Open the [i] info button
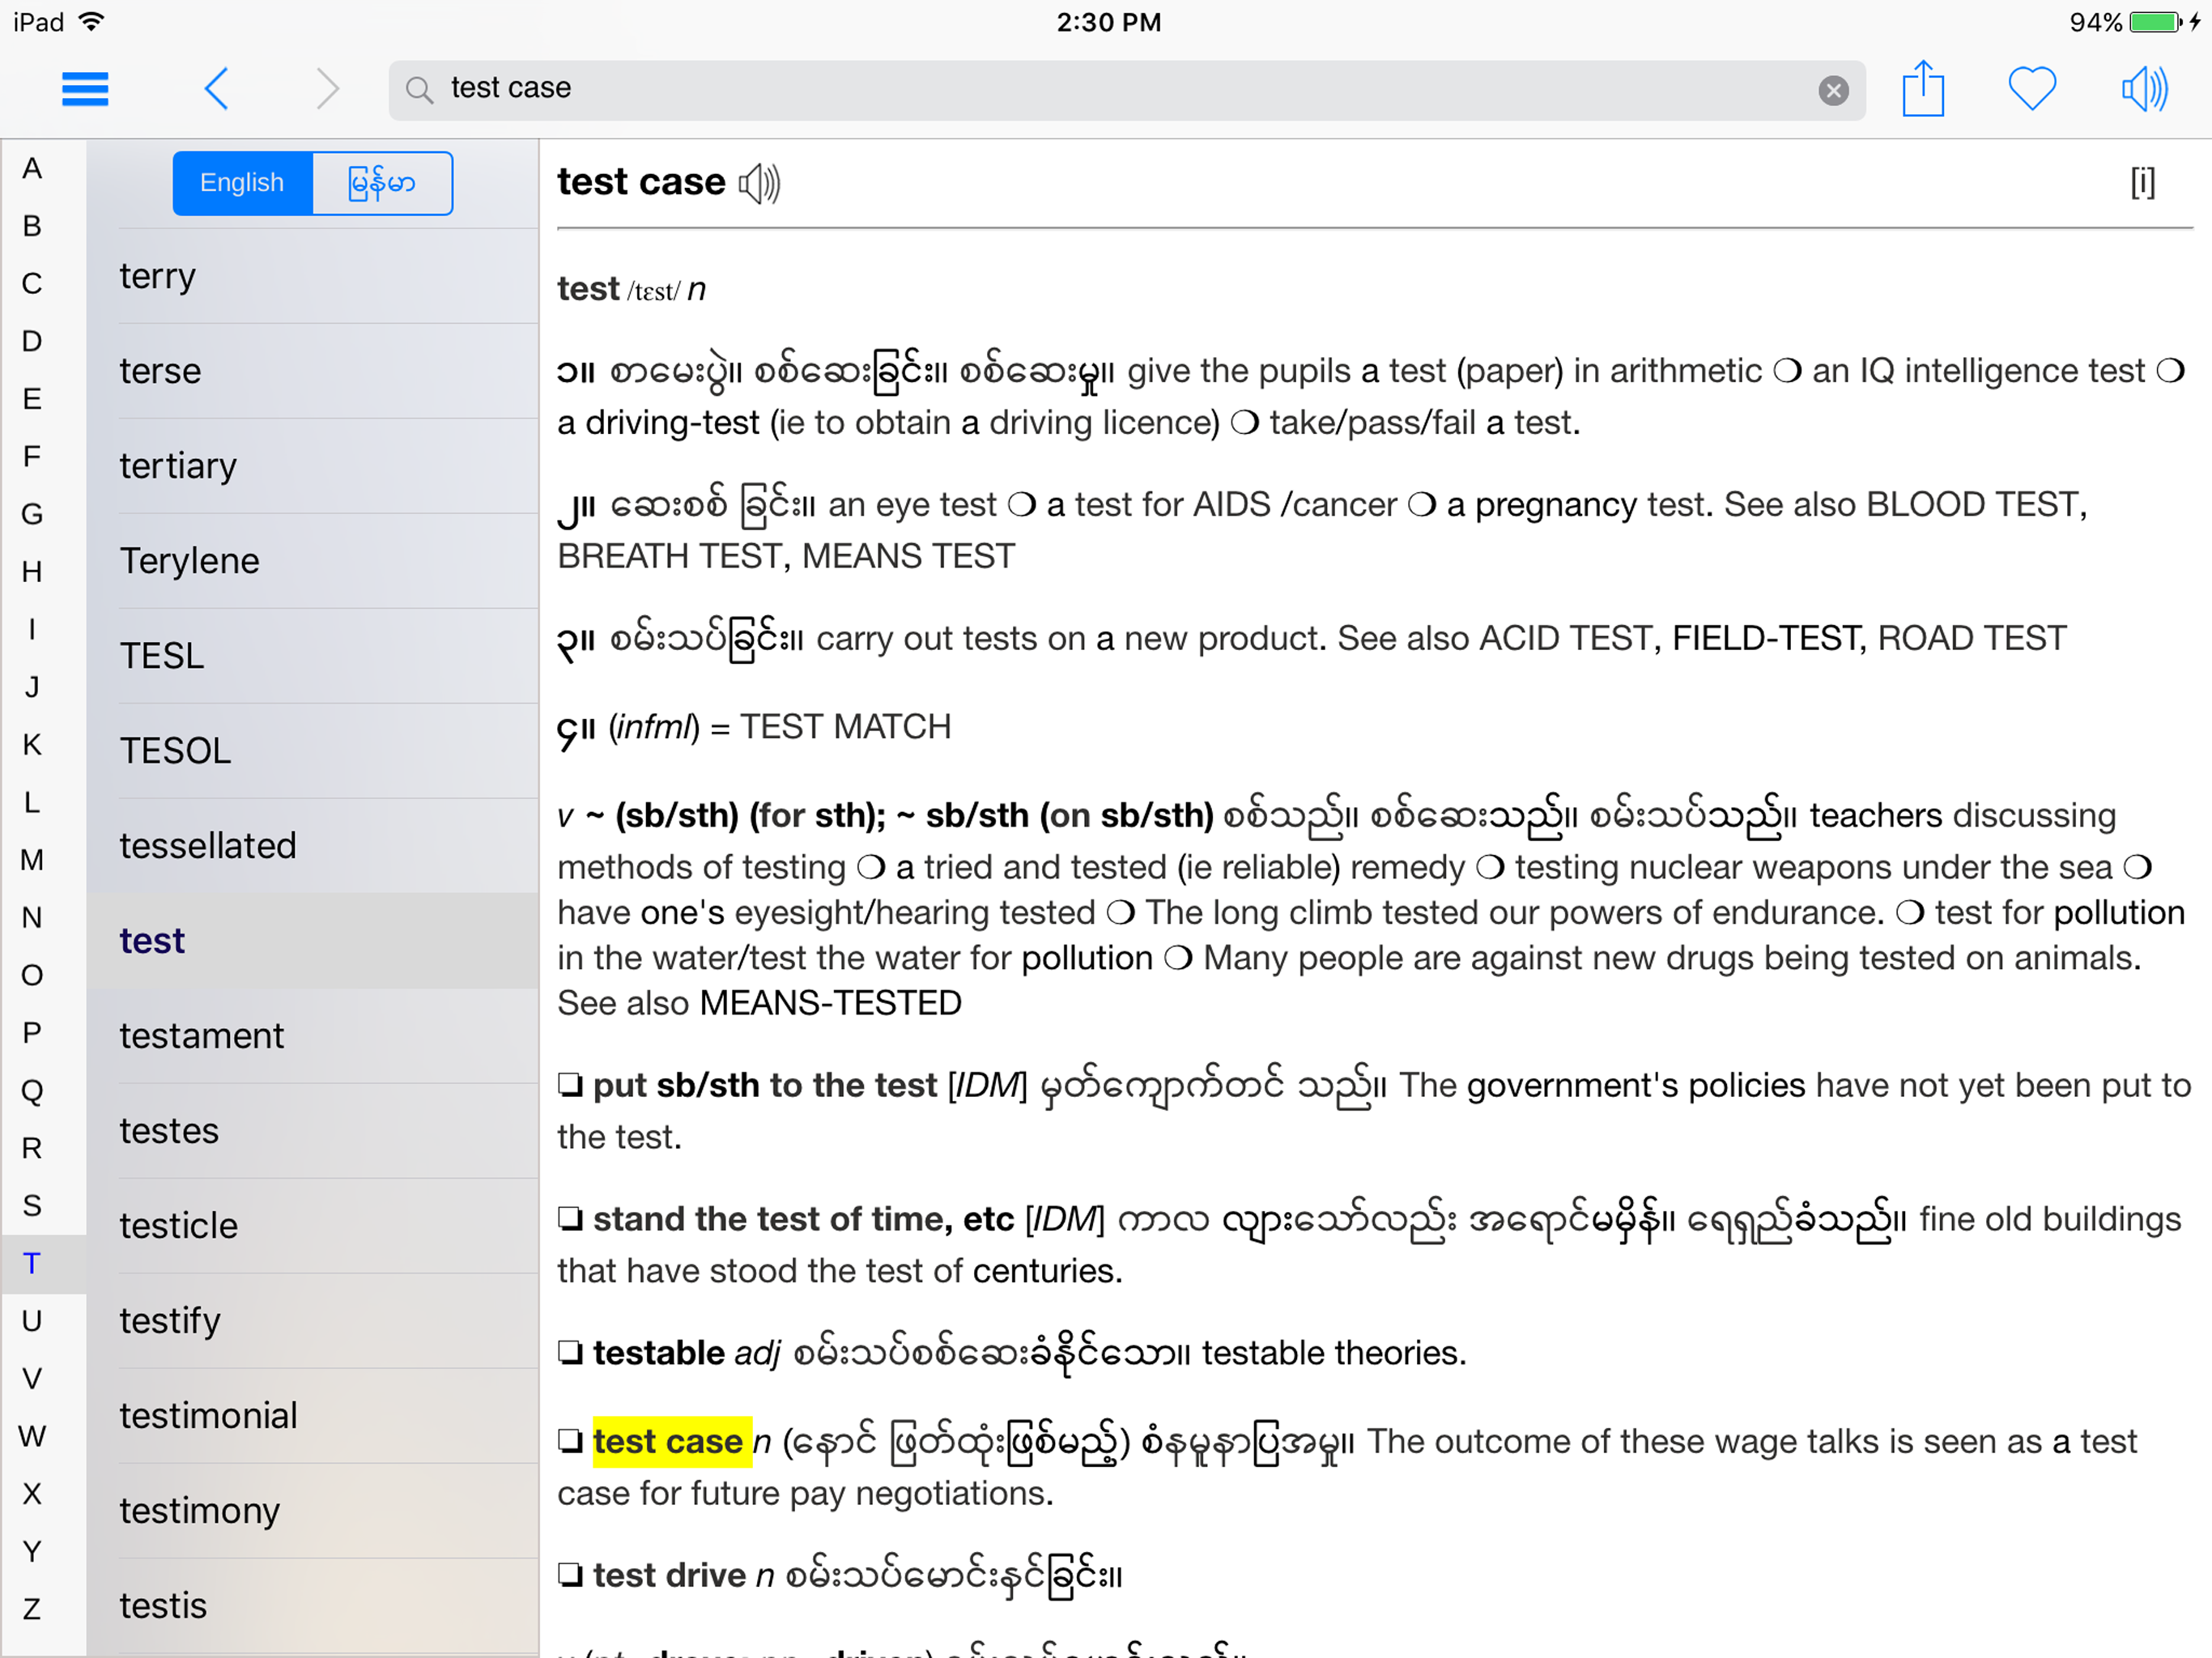2212x1658 pixels. (2141, 183)
